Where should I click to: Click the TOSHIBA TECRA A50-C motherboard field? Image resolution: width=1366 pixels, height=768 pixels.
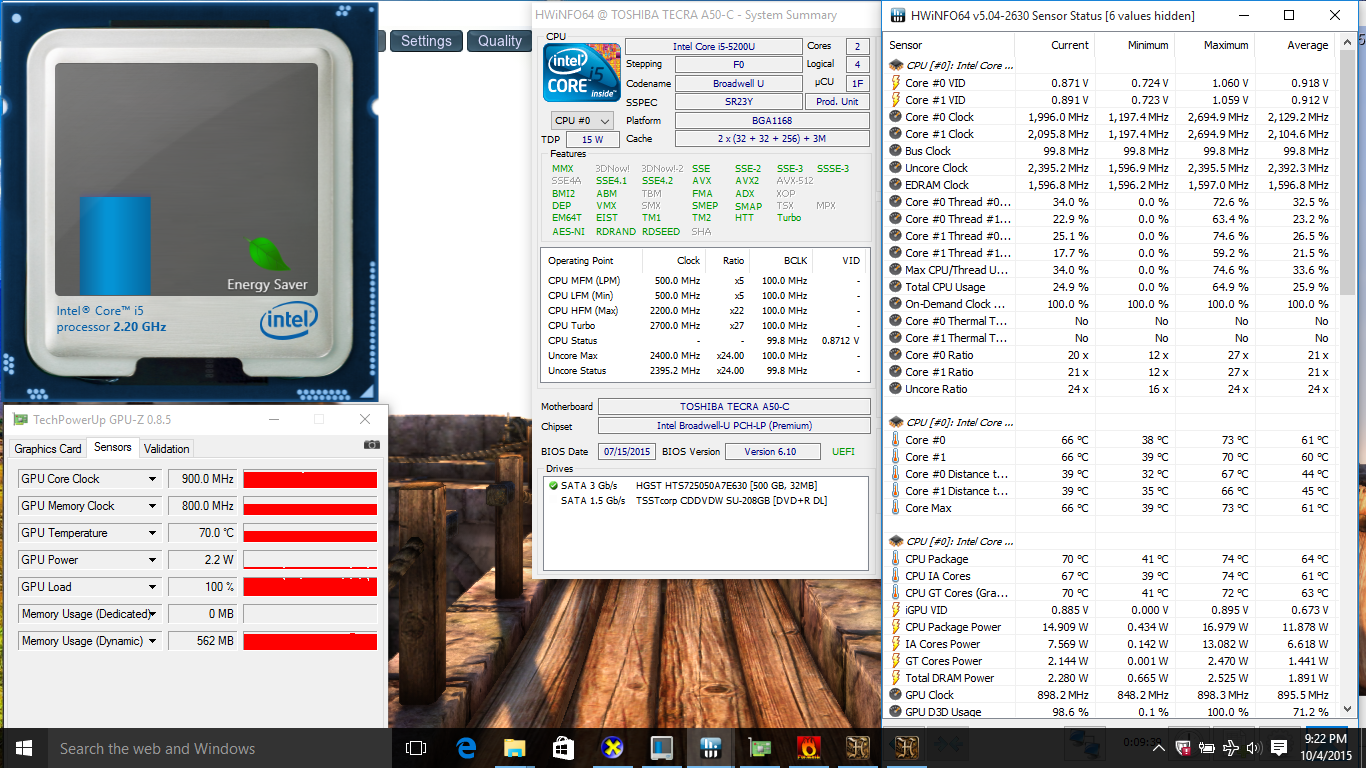(734, 407)
